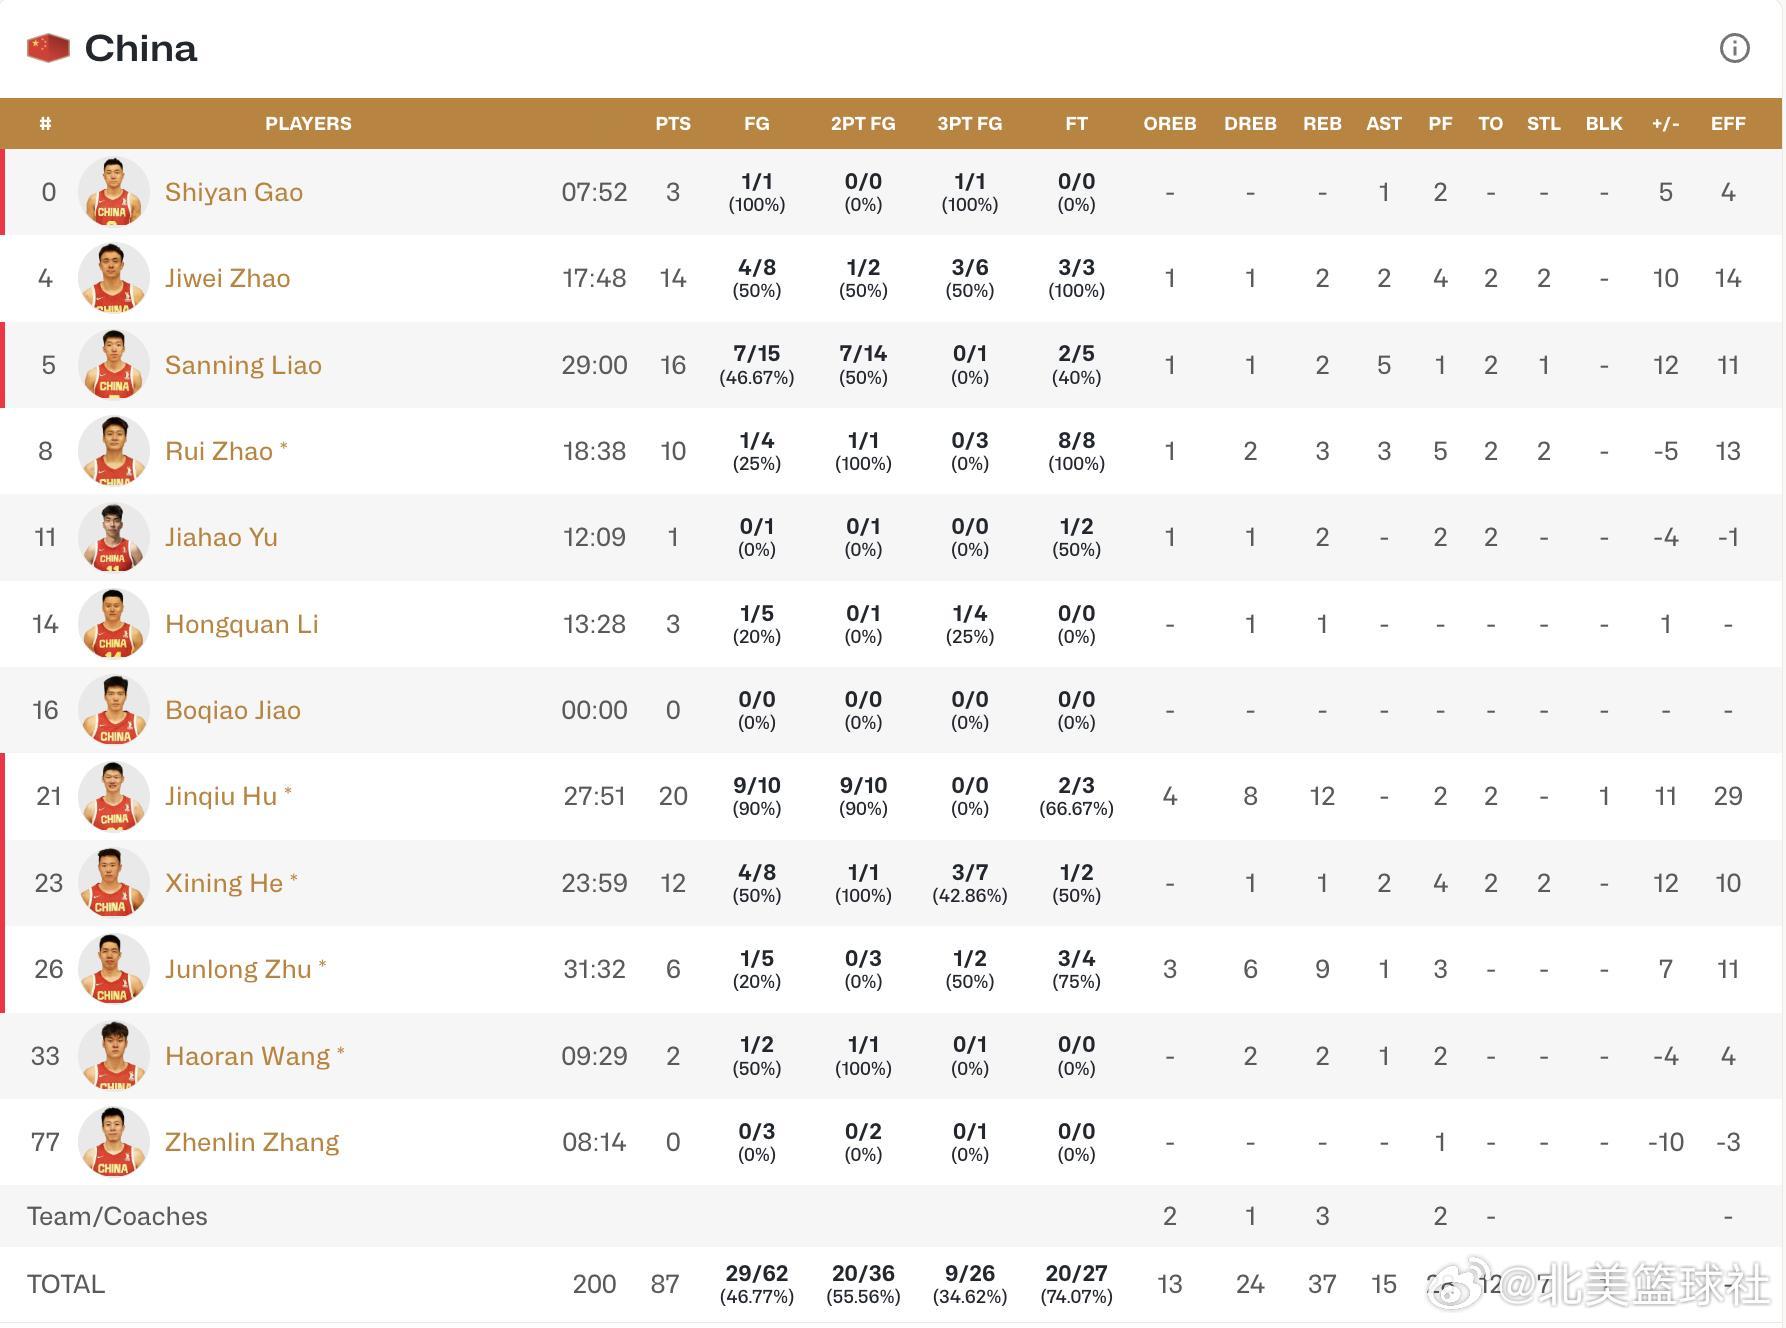The width and height of the screenshot is (1786, 1328).
Task: Open Shiyan Gao player profile link
Action: 234,192
